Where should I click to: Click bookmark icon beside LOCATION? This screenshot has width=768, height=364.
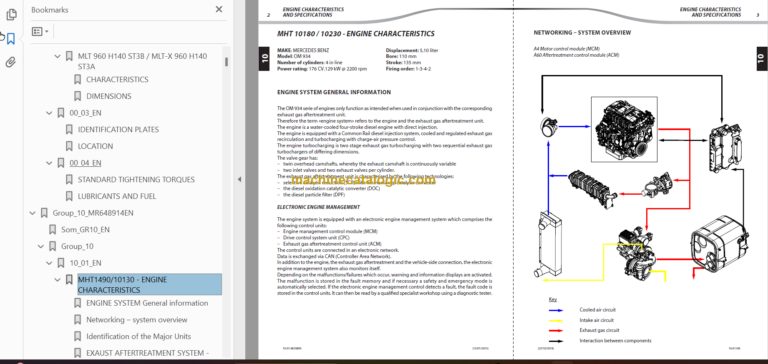point(69,146)
